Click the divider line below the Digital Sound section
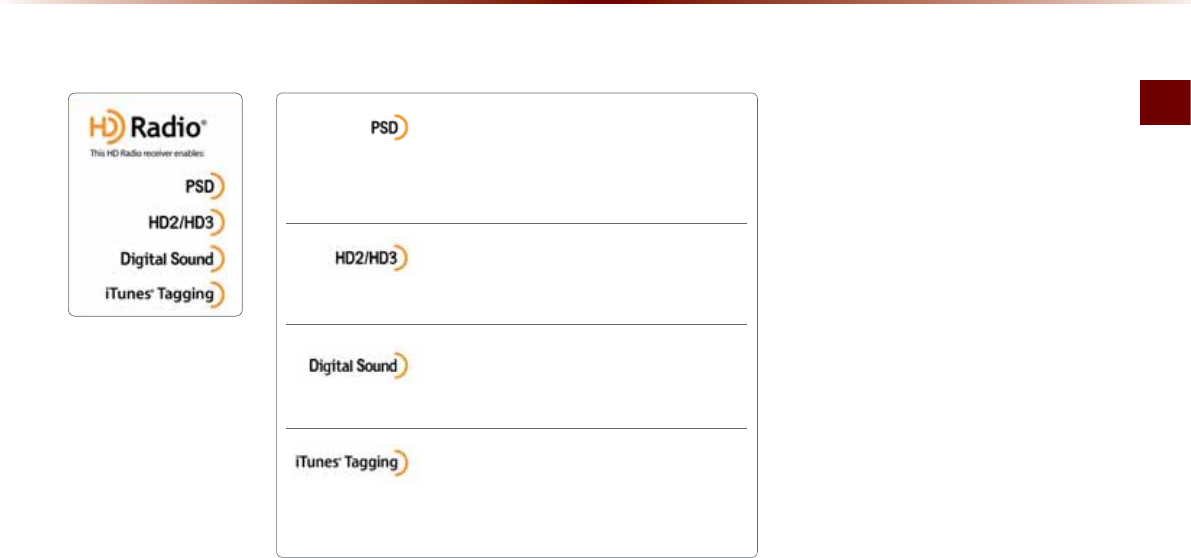This screenshot has height=558, width=1191. 516,429
